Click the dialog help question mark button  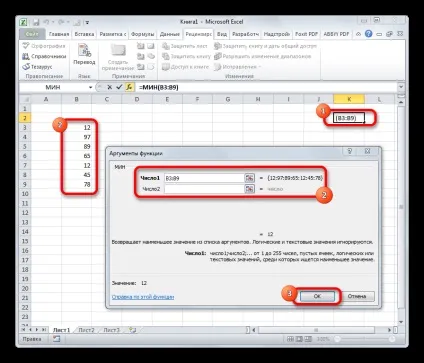(350, 151)
